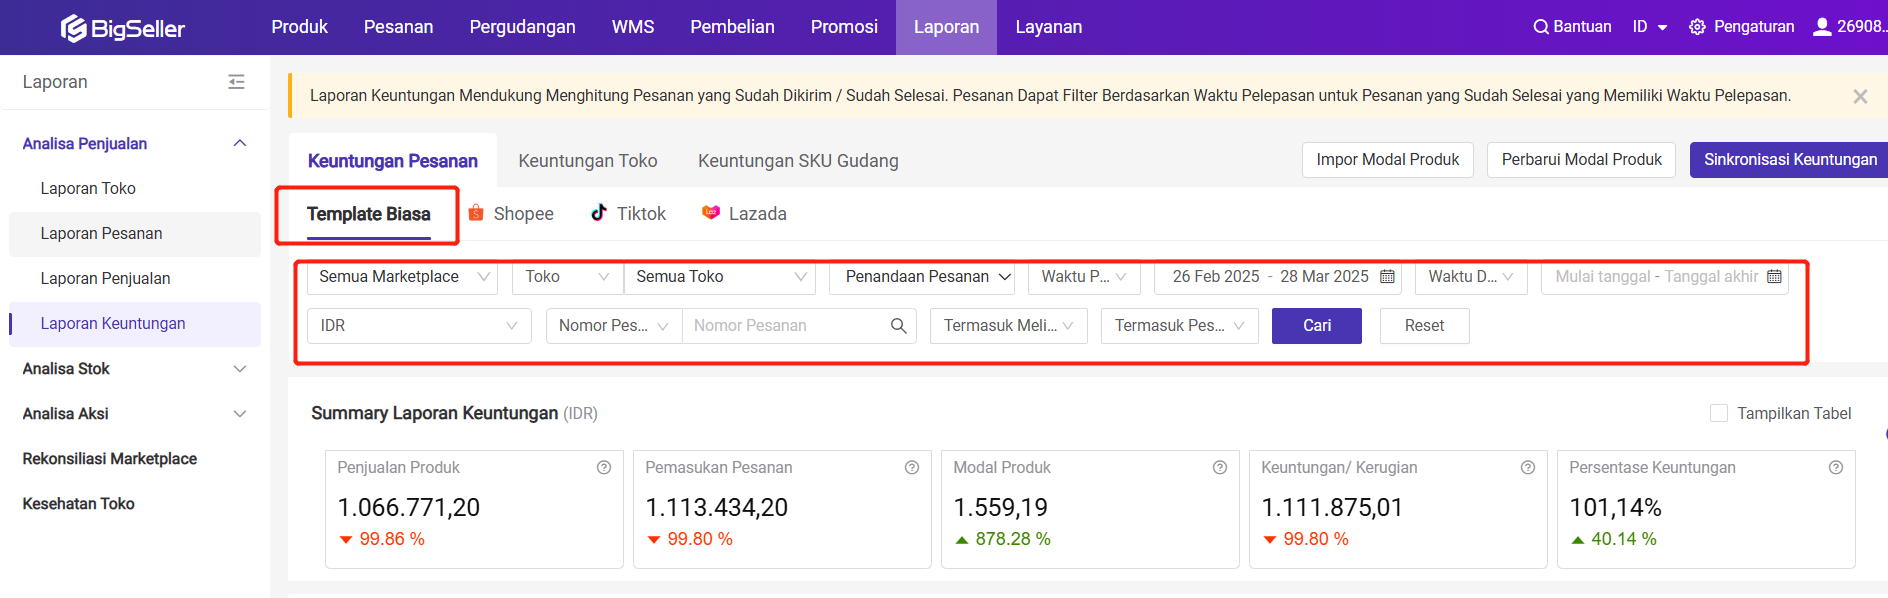Dismiss the yellow notification banner
This screenshot has height=598, width=1888.
1860,97
